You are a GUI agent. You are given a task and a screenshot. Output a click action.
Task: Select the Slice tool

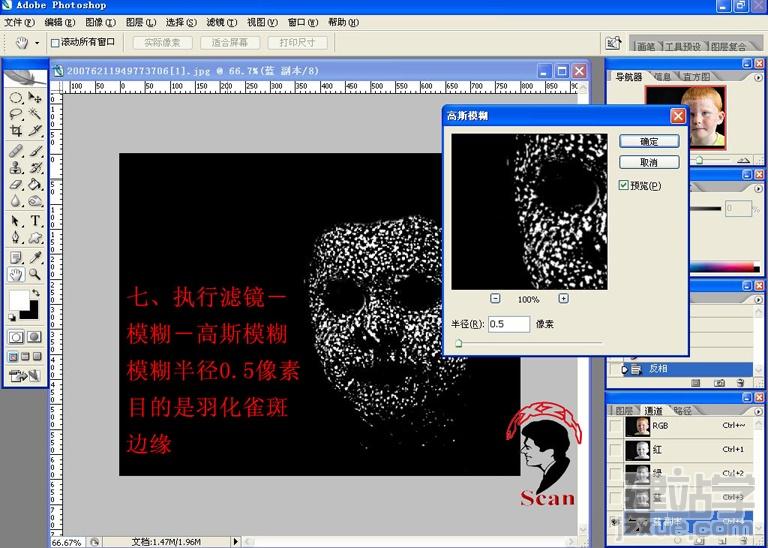34,130
